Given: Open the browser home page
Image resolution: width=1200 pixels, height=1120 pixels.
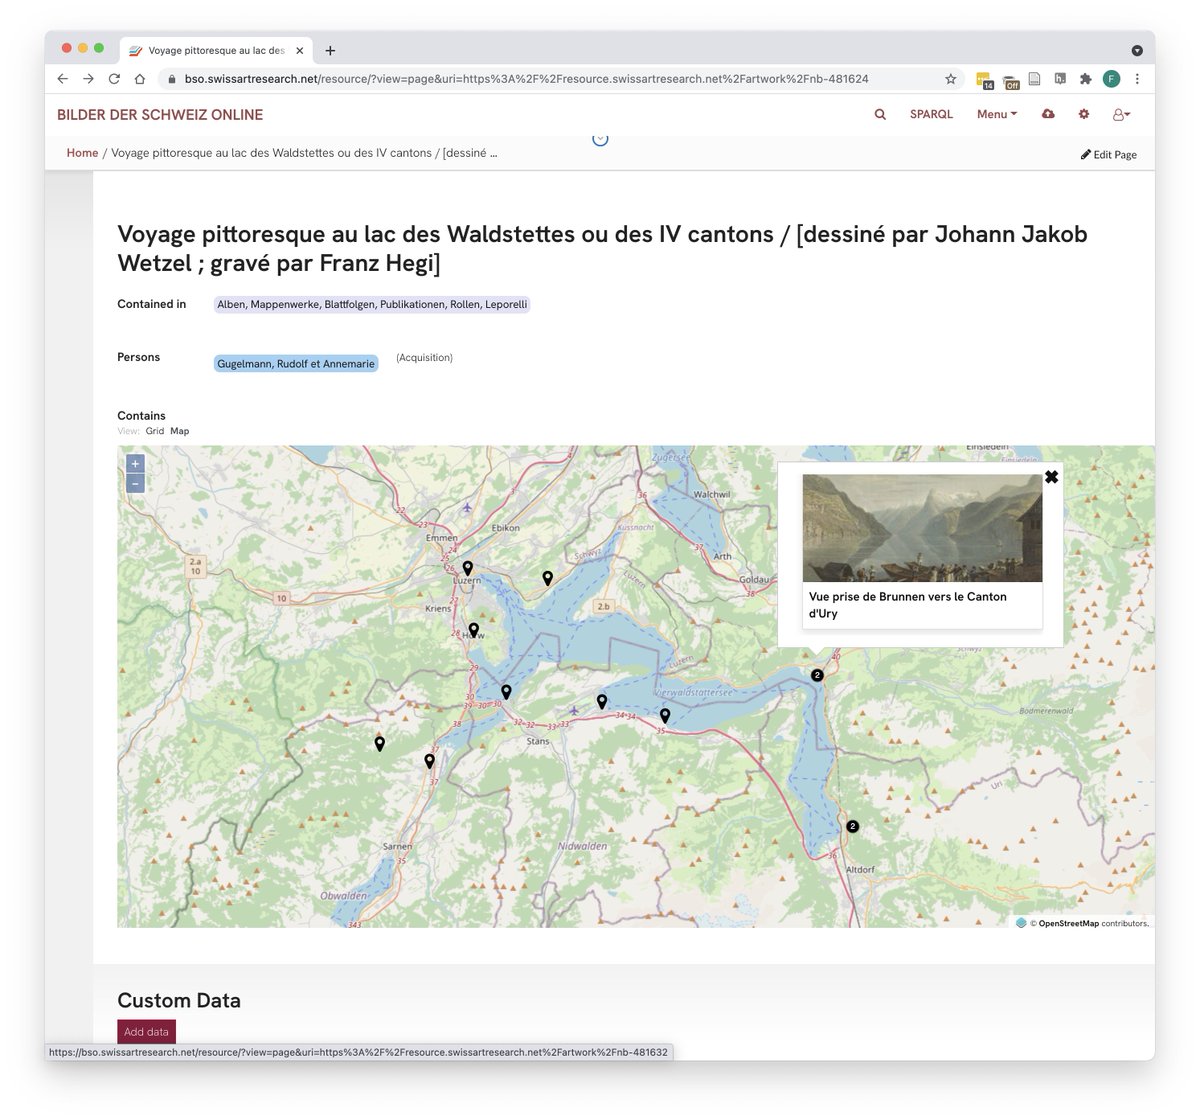Looking at the screenshot, I should (x=140, y=79).
